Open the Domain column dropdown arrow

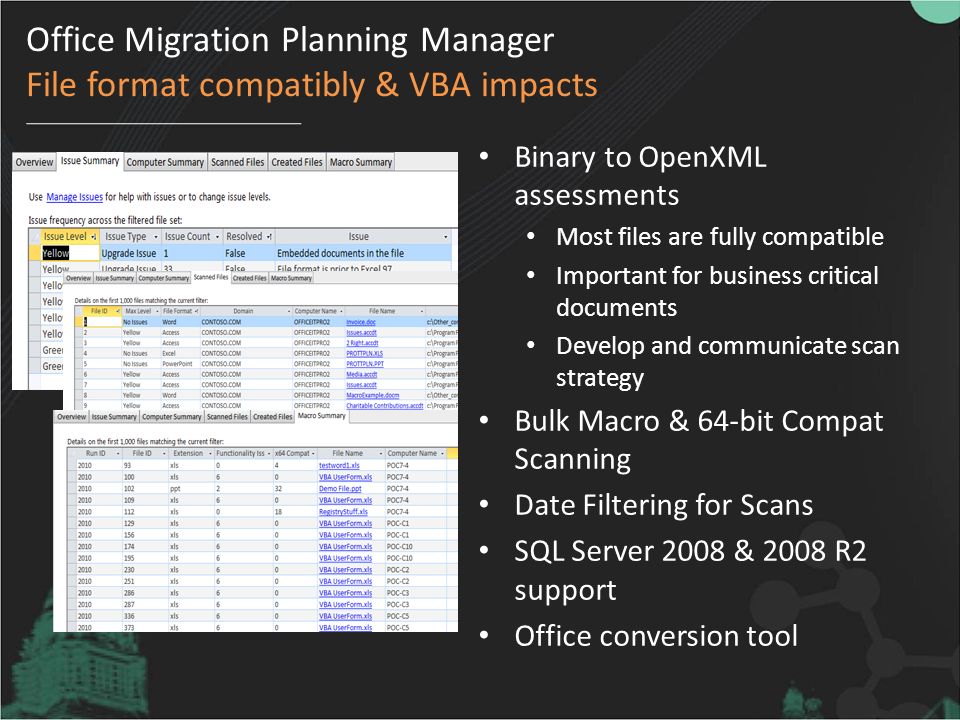point(287,312)
